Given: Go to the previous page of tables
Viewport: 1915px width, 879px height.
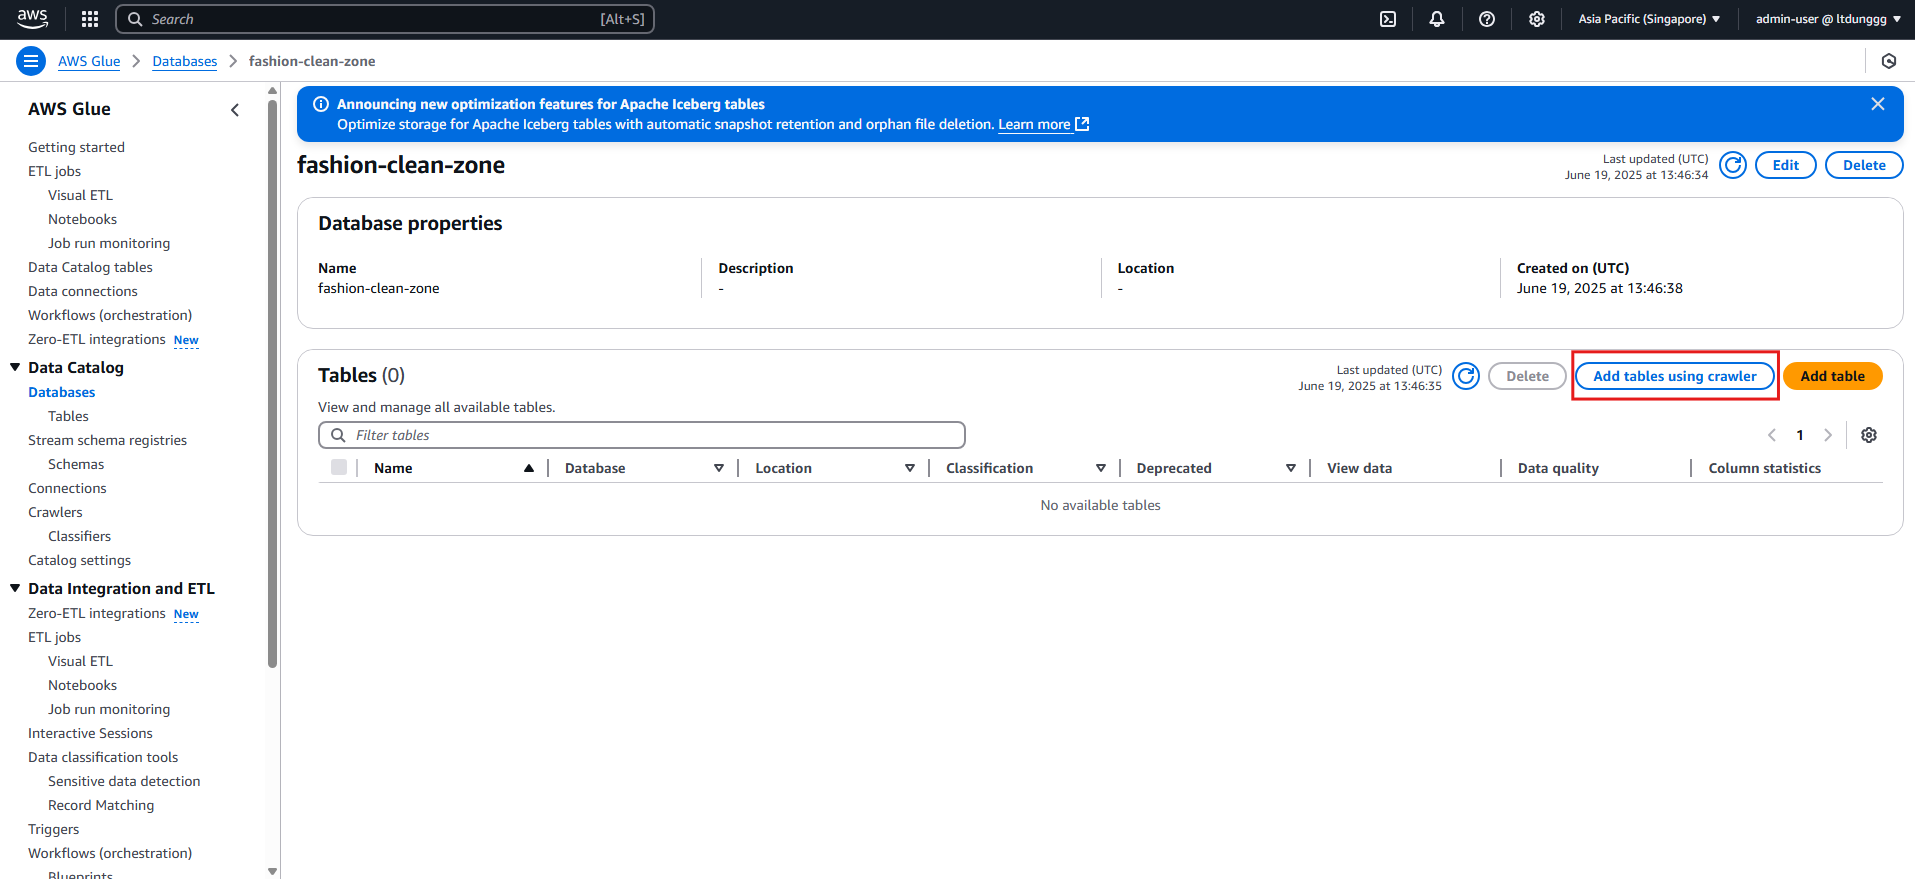Looking at the screenshot, I should (x=1772, y=435).
